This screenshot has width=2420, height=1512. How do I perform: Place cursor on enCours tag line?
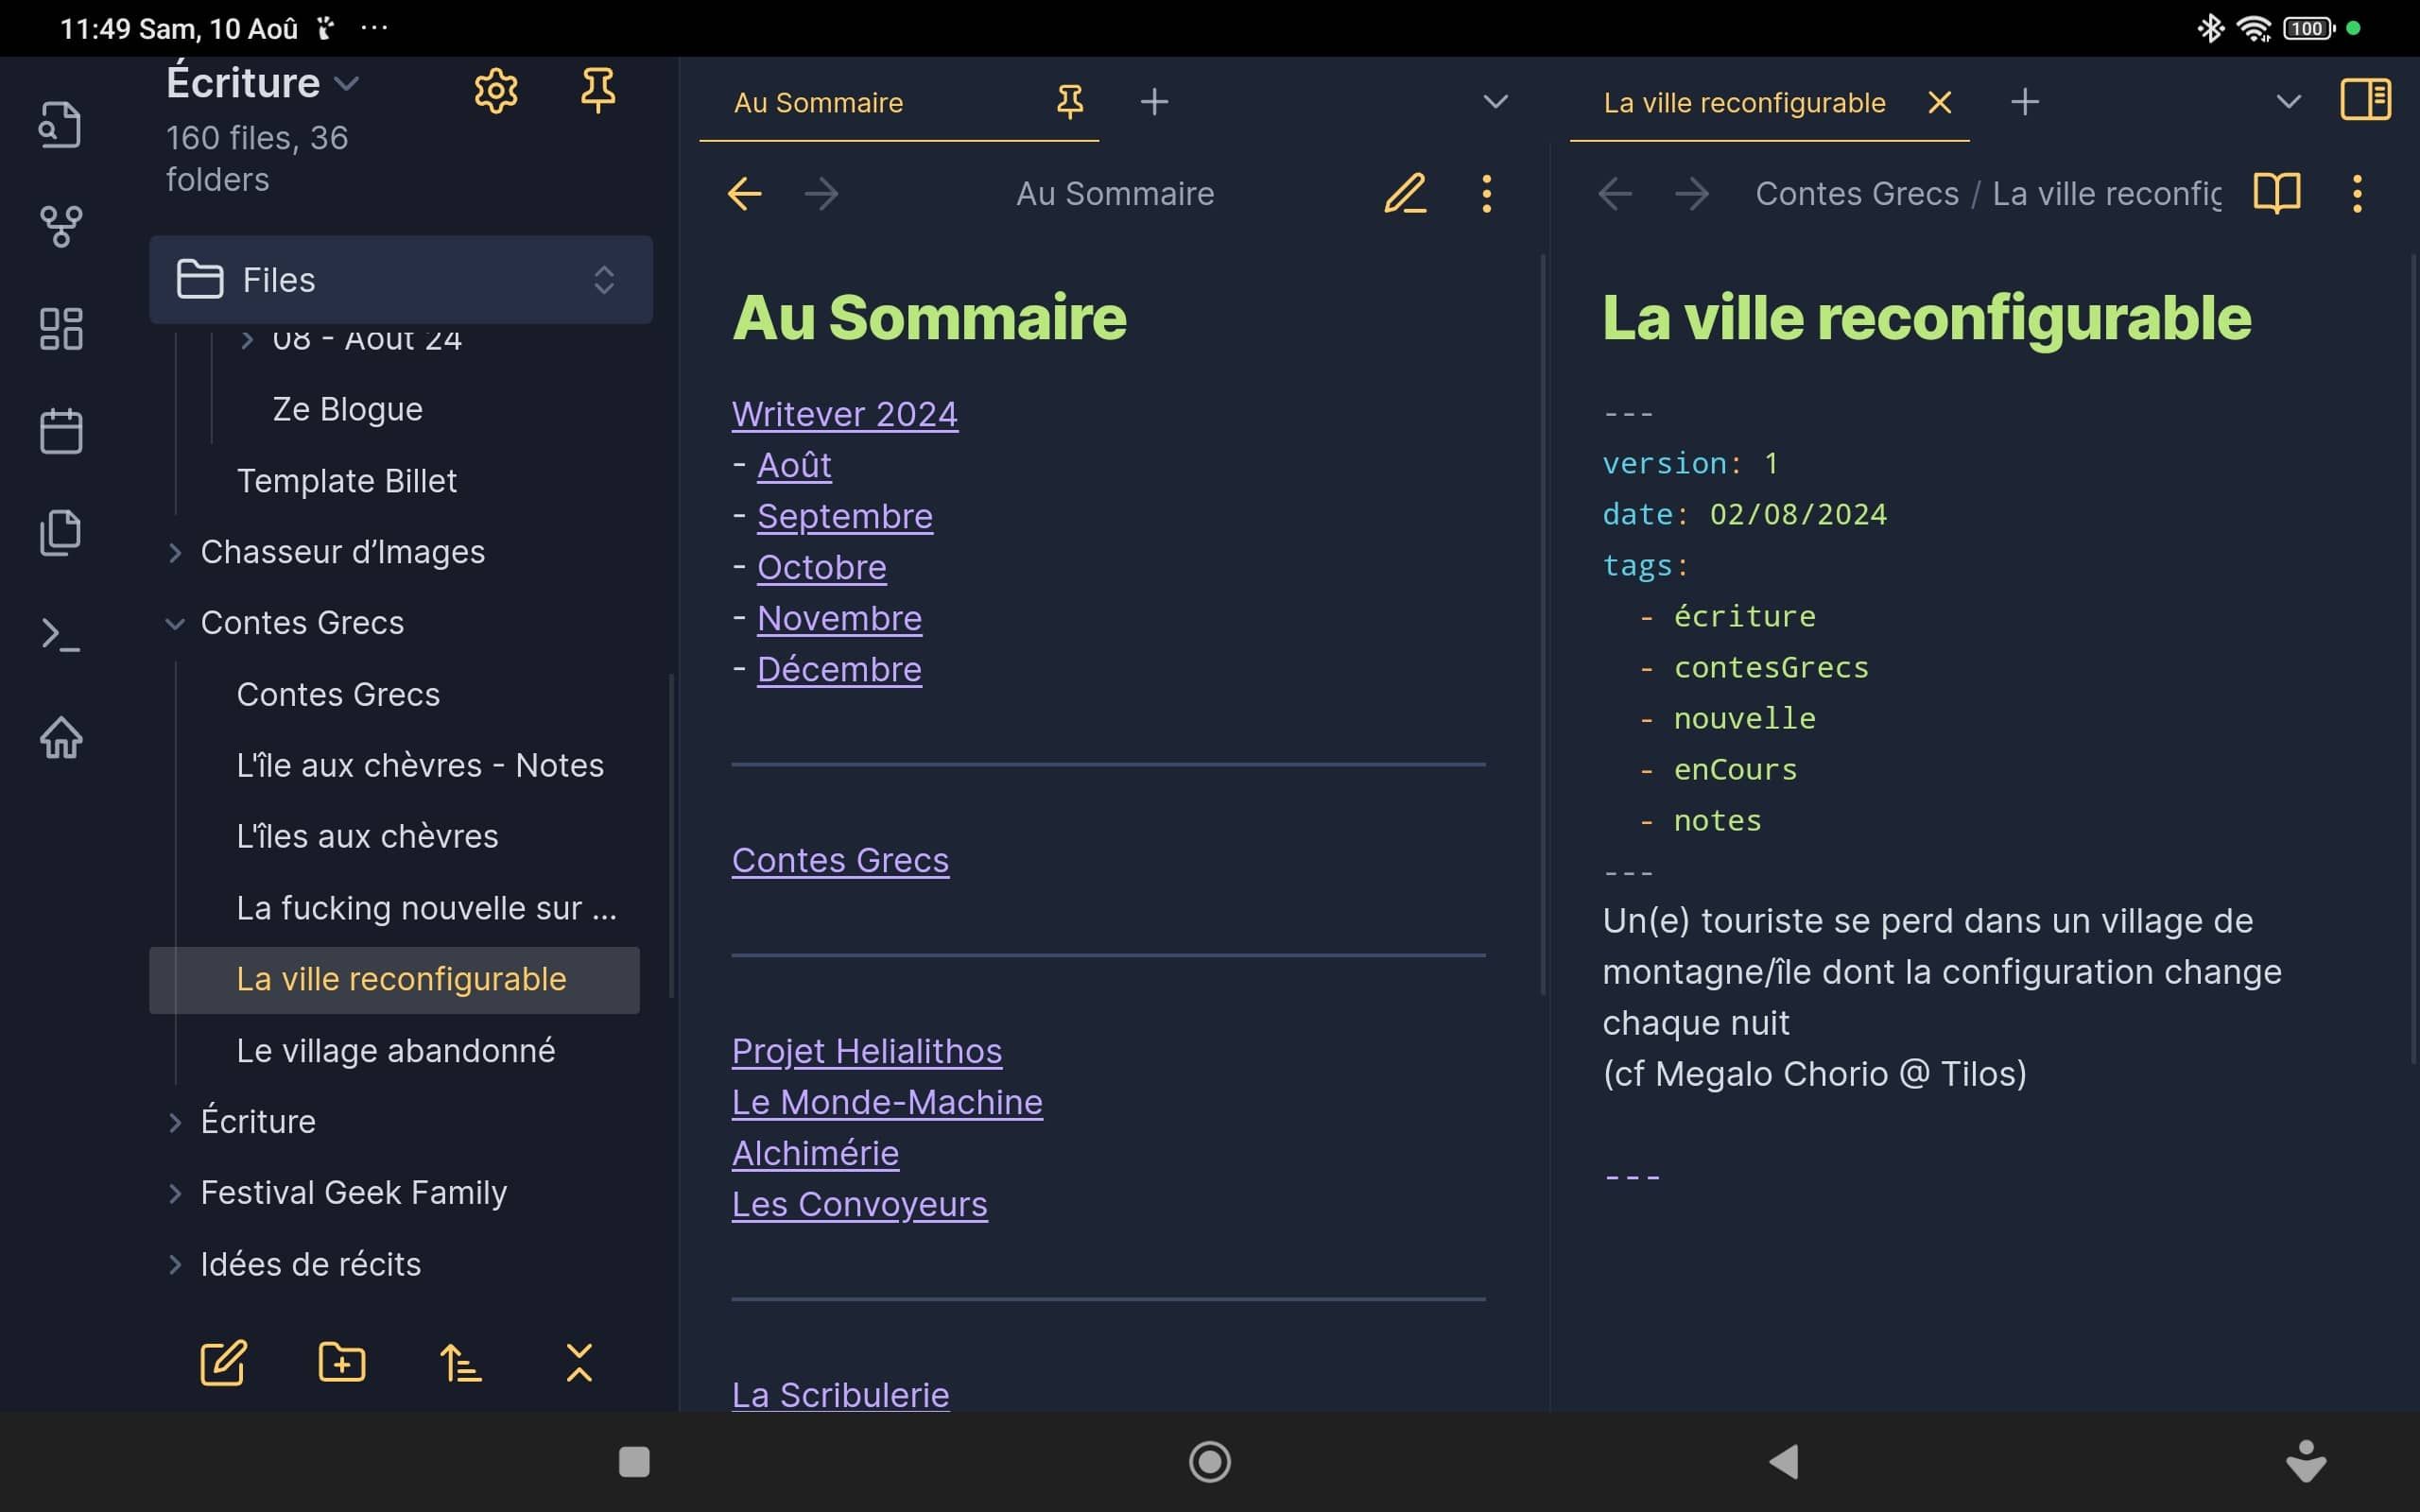click(1735, 770)
